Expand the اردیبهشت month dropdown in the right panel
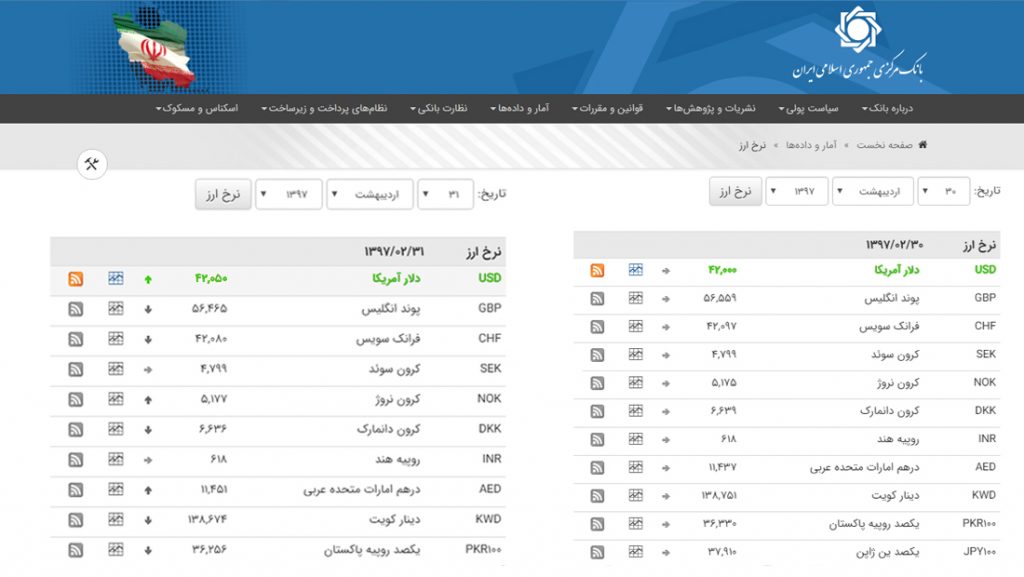 (x=873, y=191)
